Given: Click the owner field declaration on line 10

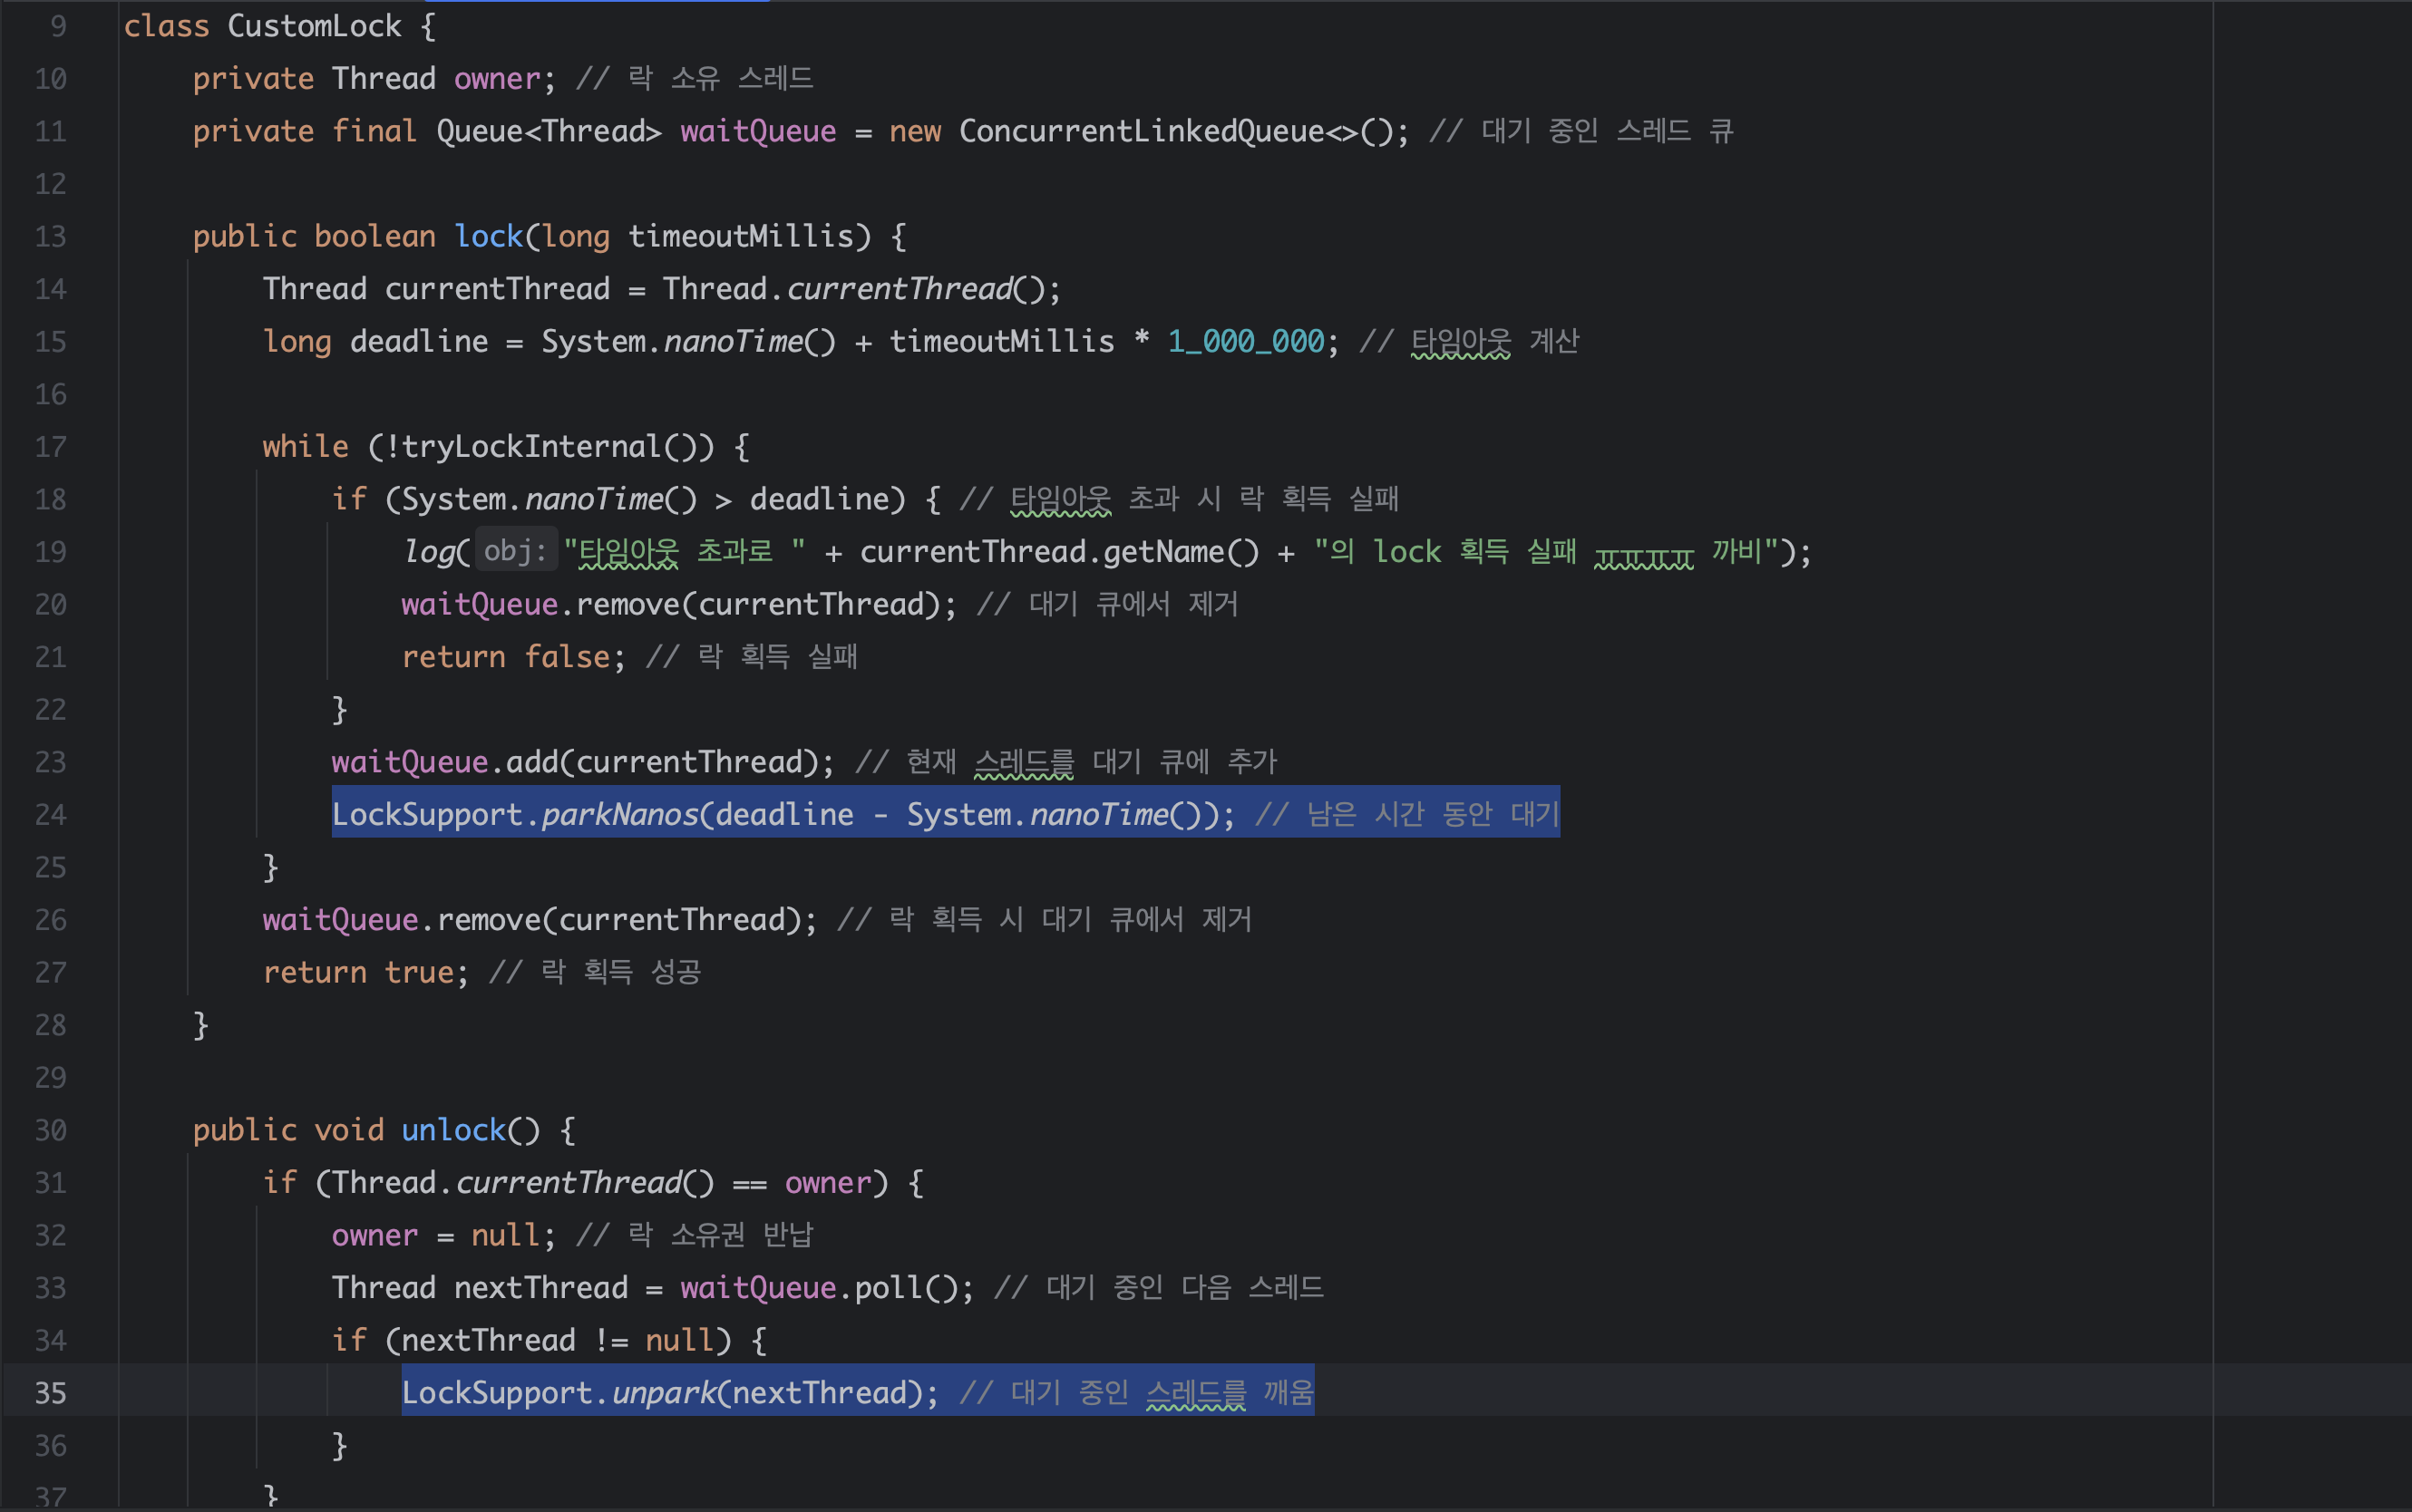Looking at the screenshot, I should [496, 78].
